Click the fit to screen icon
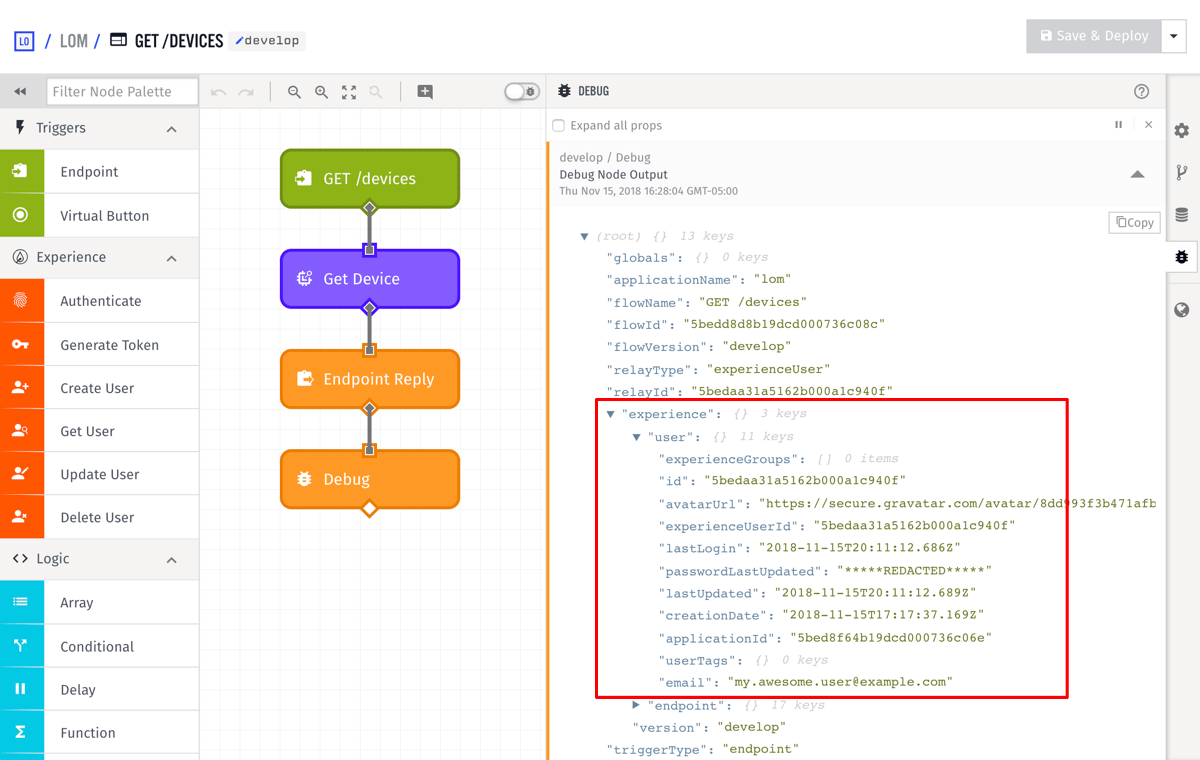 tap(348, 92)
